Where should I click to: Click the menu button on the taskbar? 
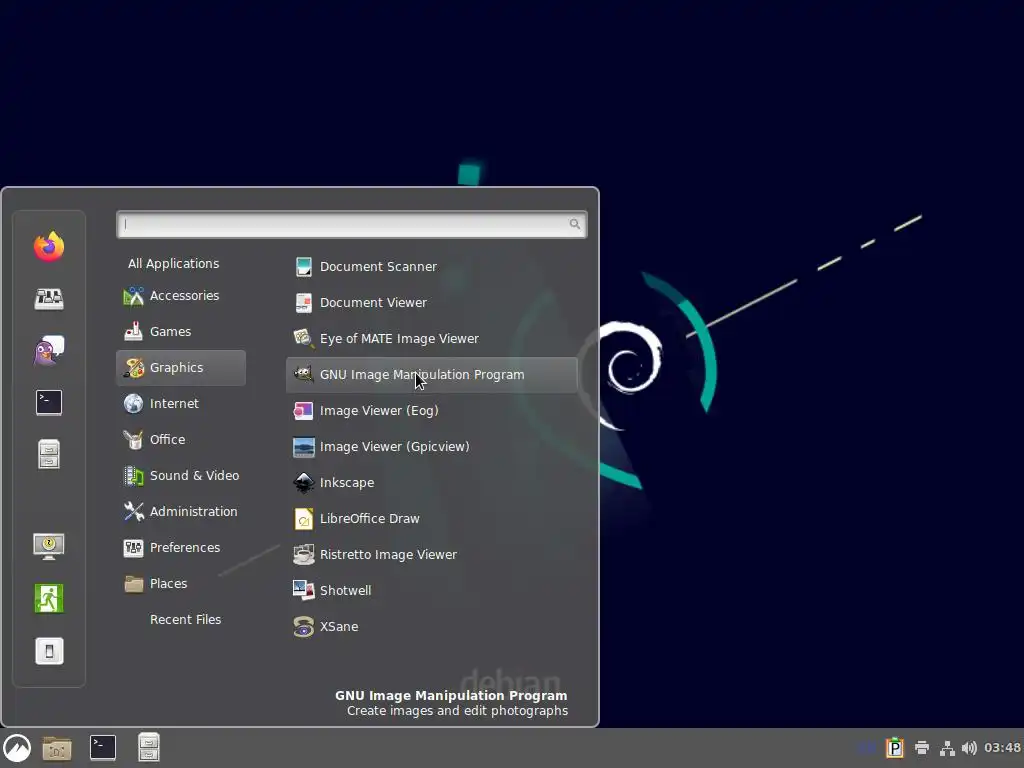pos(17,748)
